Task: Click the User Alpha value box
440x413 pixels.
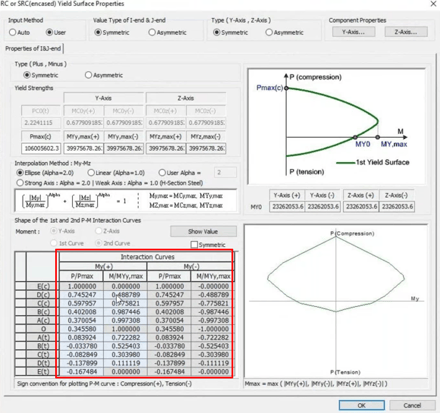Action: pos(225,173)
